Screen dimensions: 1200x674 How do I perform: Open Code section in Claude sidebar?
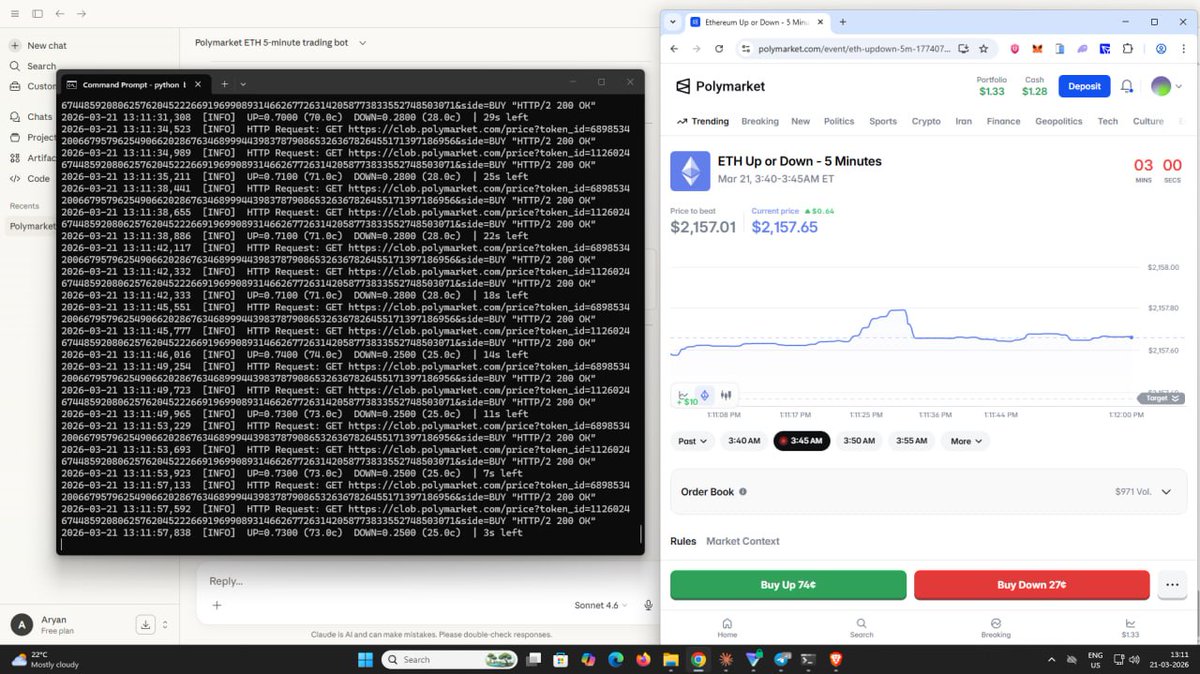click(x=30, y=178)
